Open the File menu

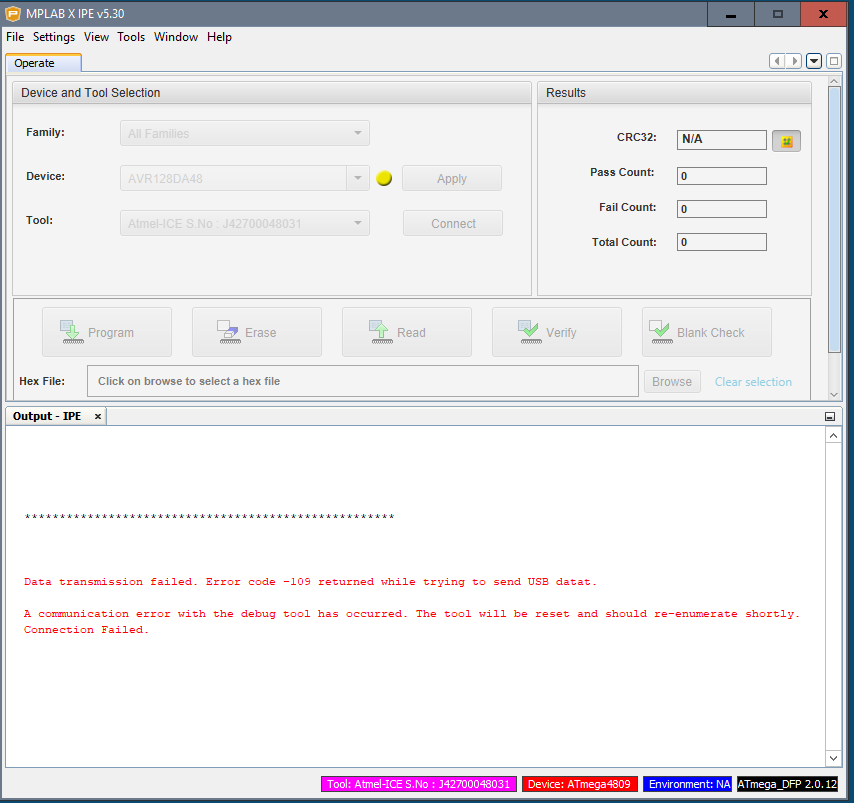tap(15, 37)
